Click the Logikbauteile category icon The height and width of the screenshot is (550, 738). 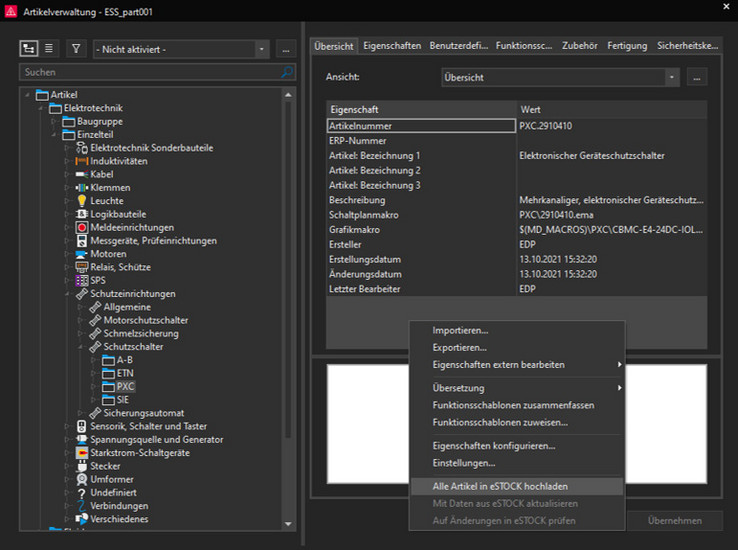82,214
